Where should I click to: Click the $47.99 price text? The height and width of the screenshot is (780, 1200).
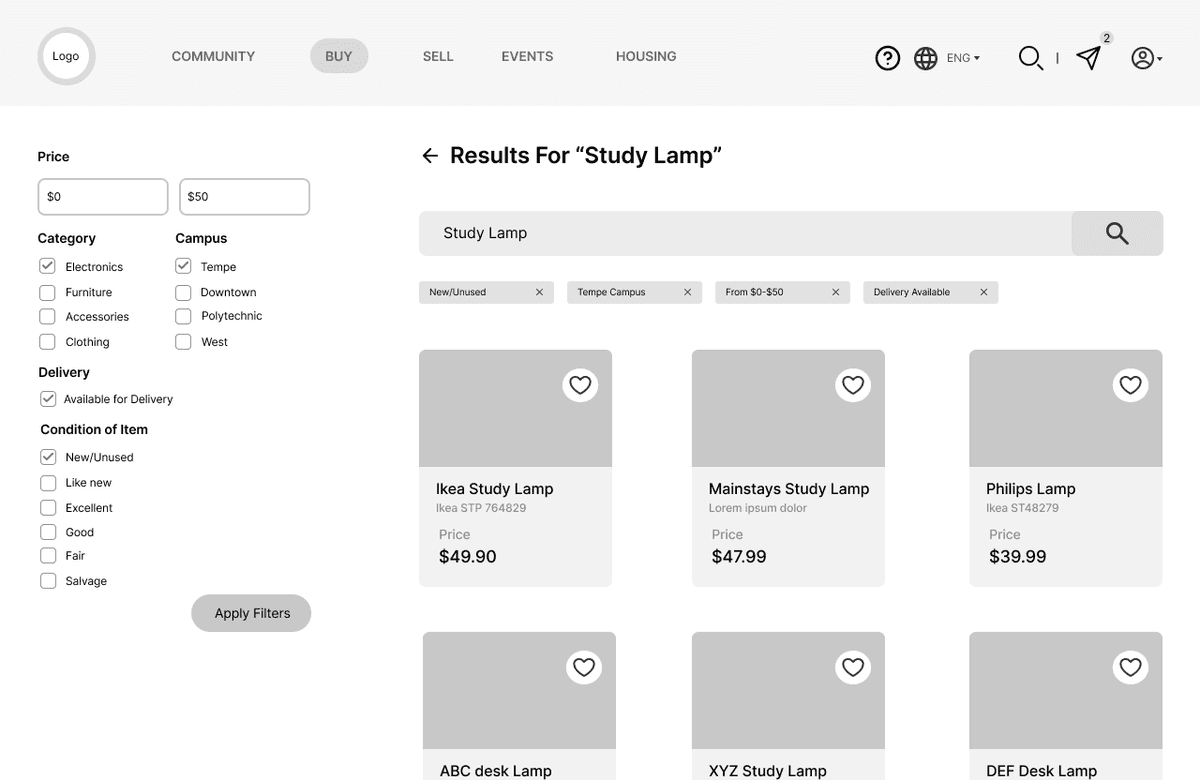coord(739,557)
